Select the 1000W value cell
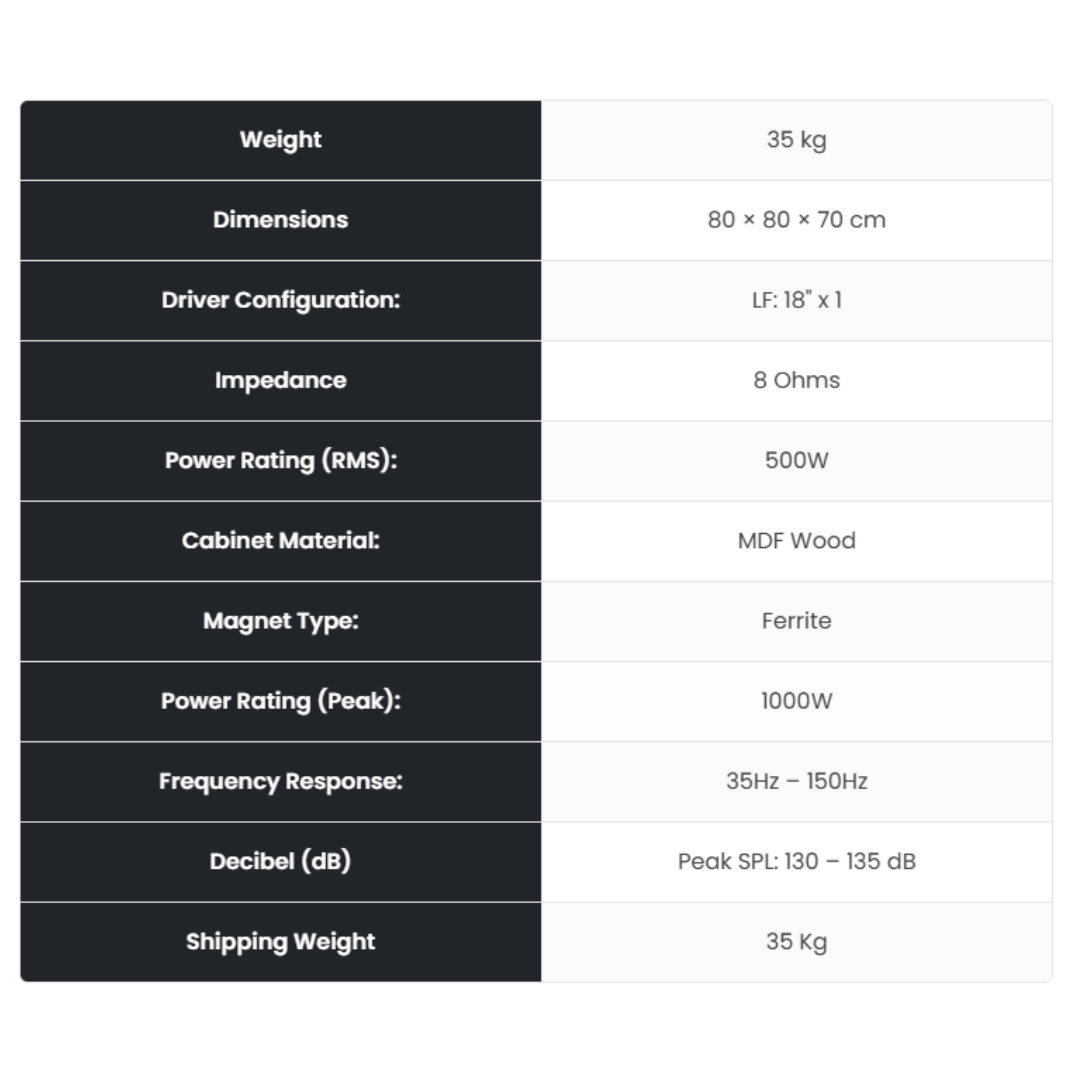The height and width of the screenshot is (1080, 1080). click(796, 701)
